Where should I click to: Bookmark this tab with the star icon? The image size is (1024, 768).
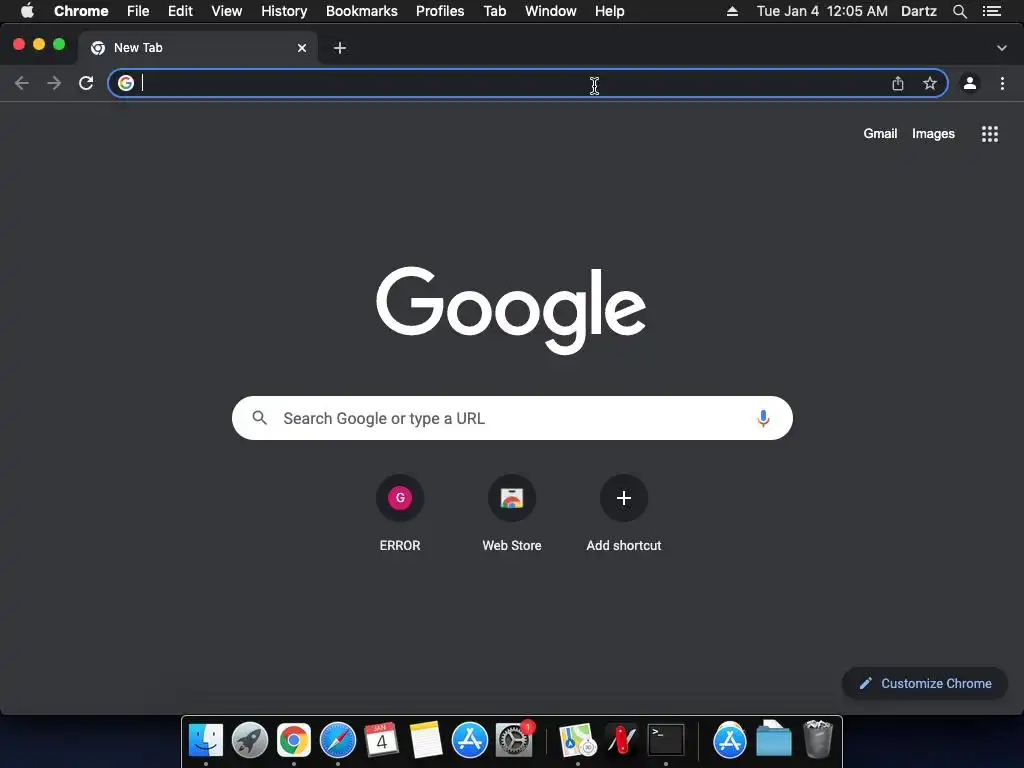tap(930, 83)
